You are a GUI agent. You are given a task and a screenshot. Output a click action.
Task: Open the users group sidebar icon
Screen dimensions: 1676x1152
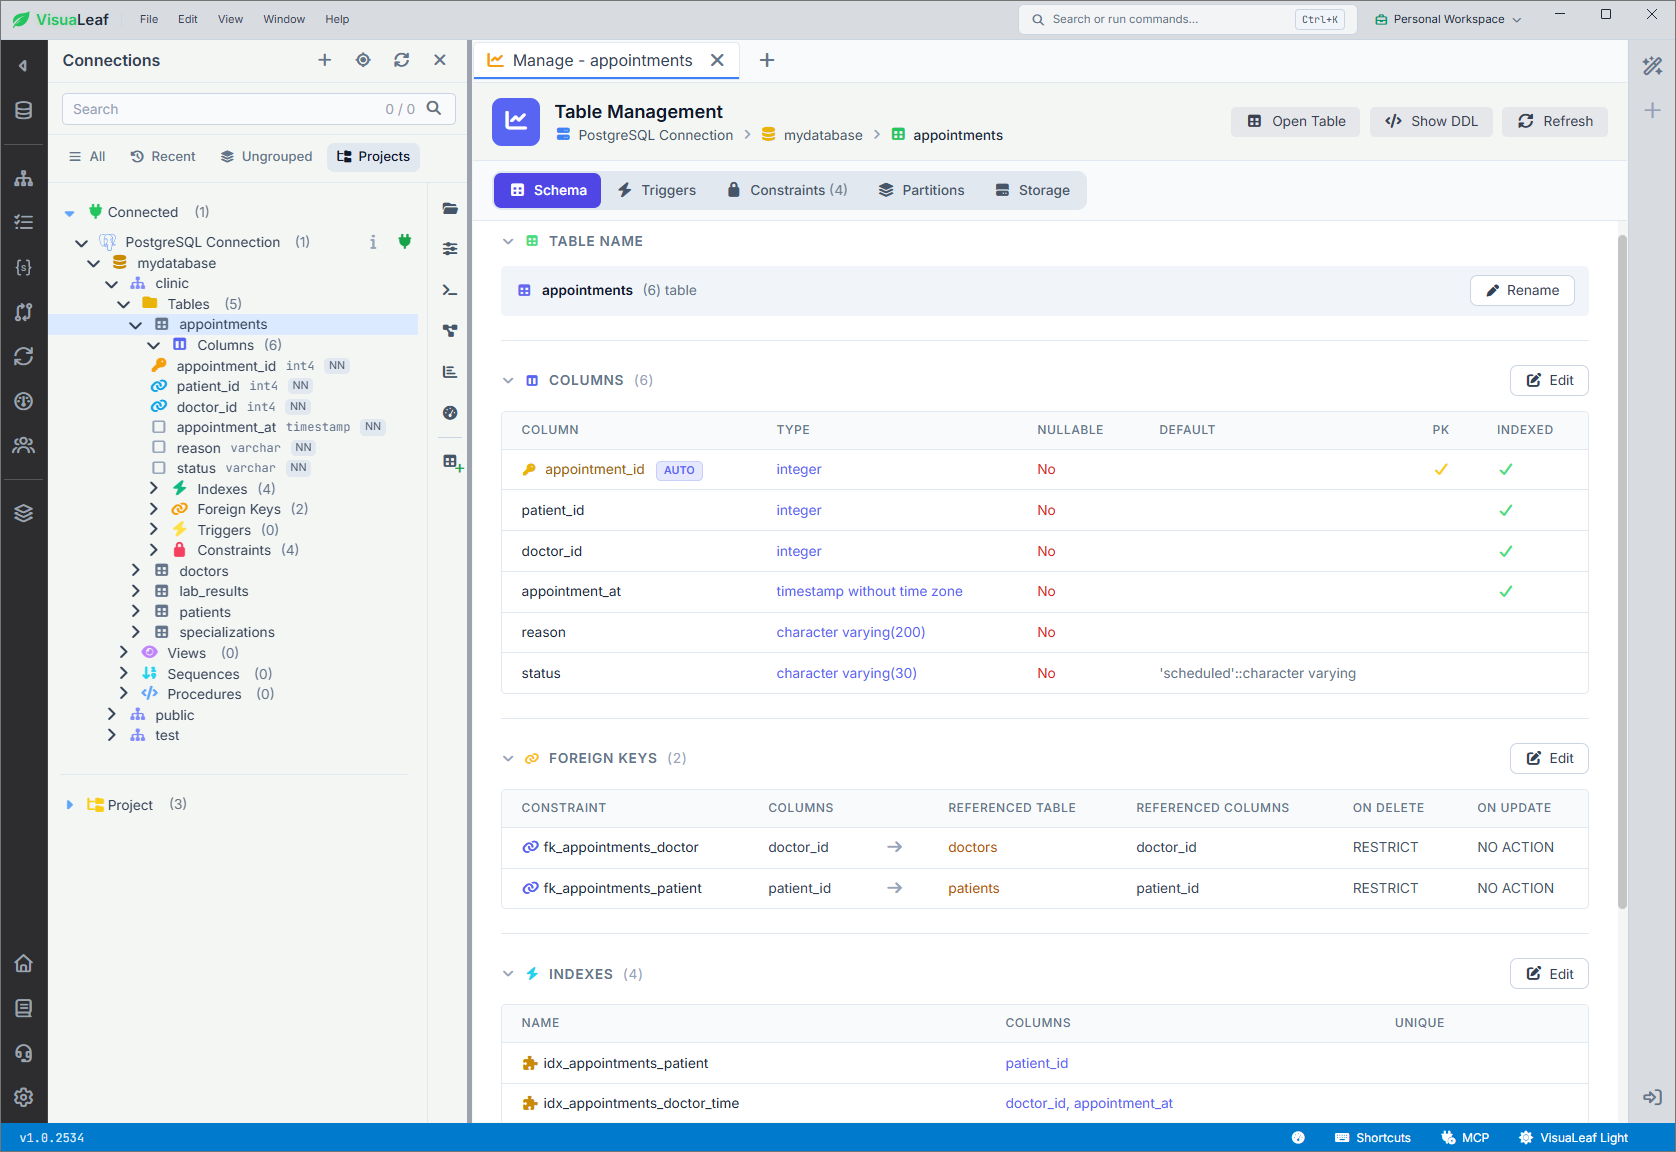click(24, 445)
